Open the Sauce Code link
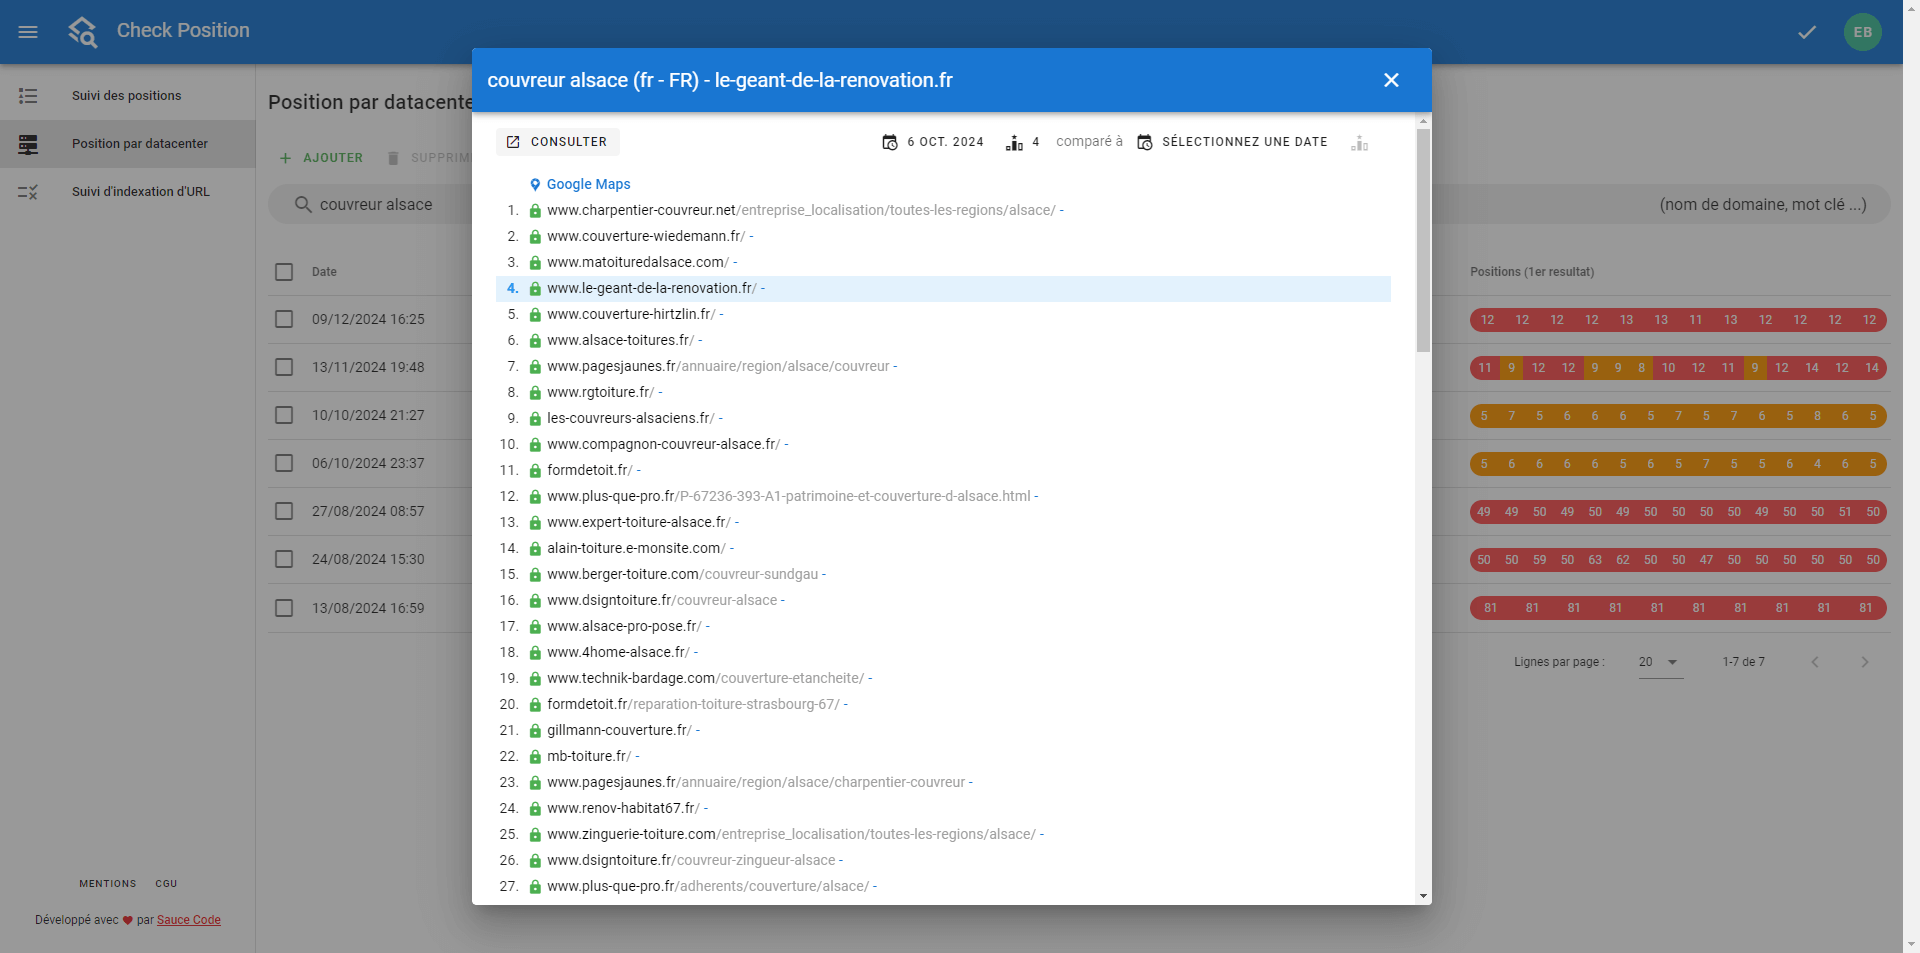 pos(189,920)
